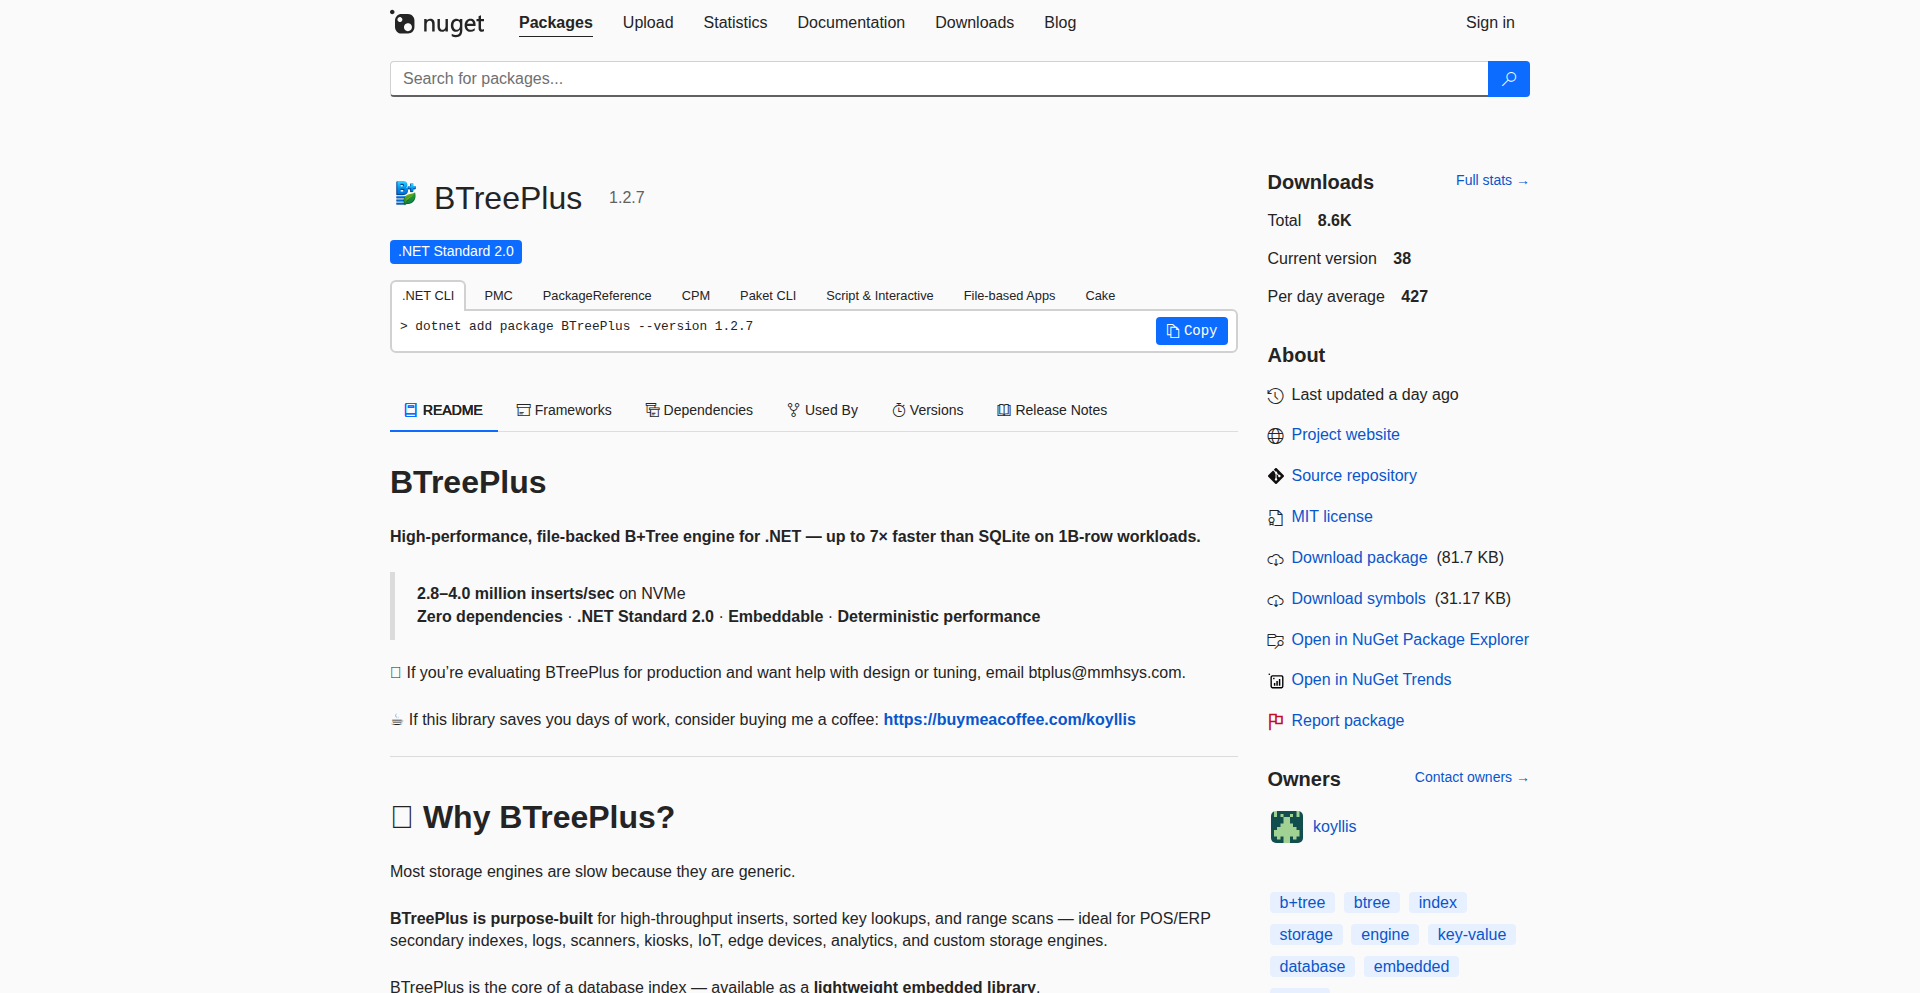The image size is (1920, 993).
Task: Click the flag icon to report the package
Action: pyautogui.click(x=1275, y=721)
